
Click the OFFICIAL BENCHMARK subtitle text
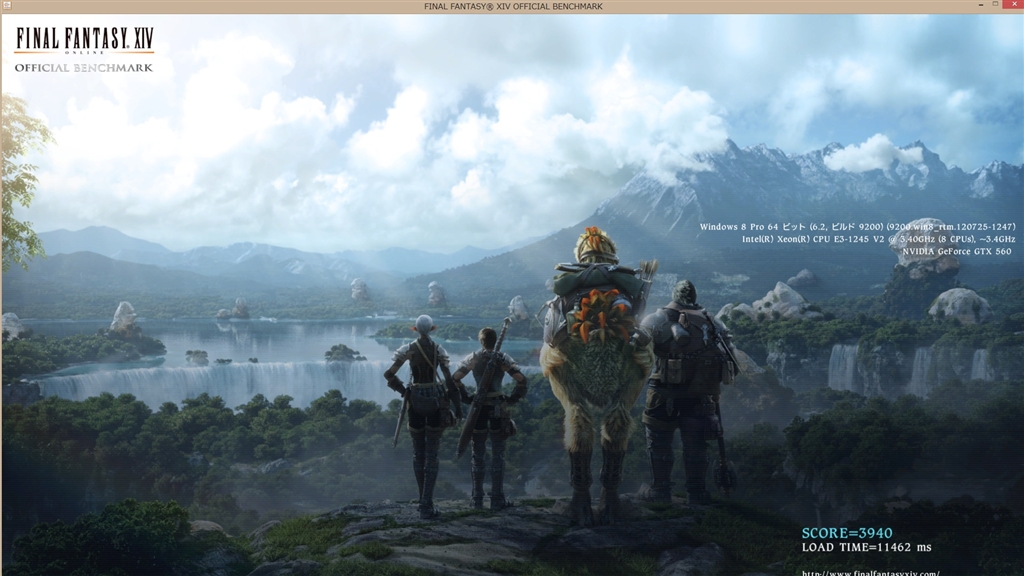[x=84, y=68]
